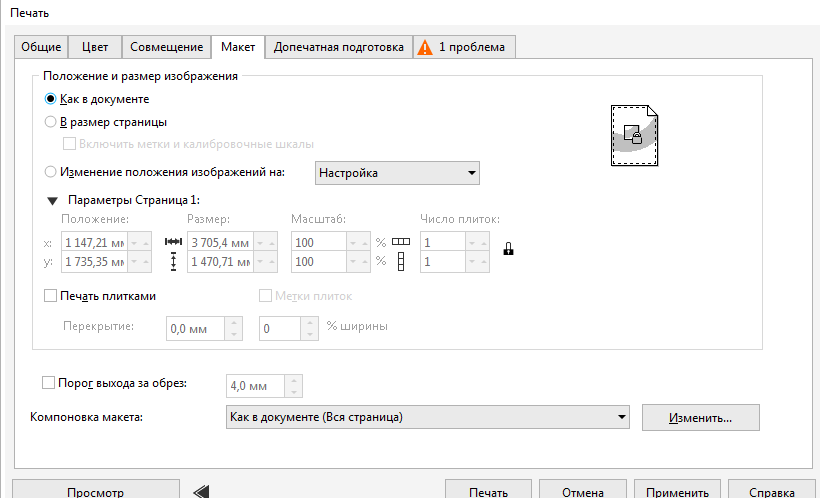Click the 'Перекрытие' 0,0 мм field
Image resolution: width=820 pixels, height=498 pixels.
[196, 329]
